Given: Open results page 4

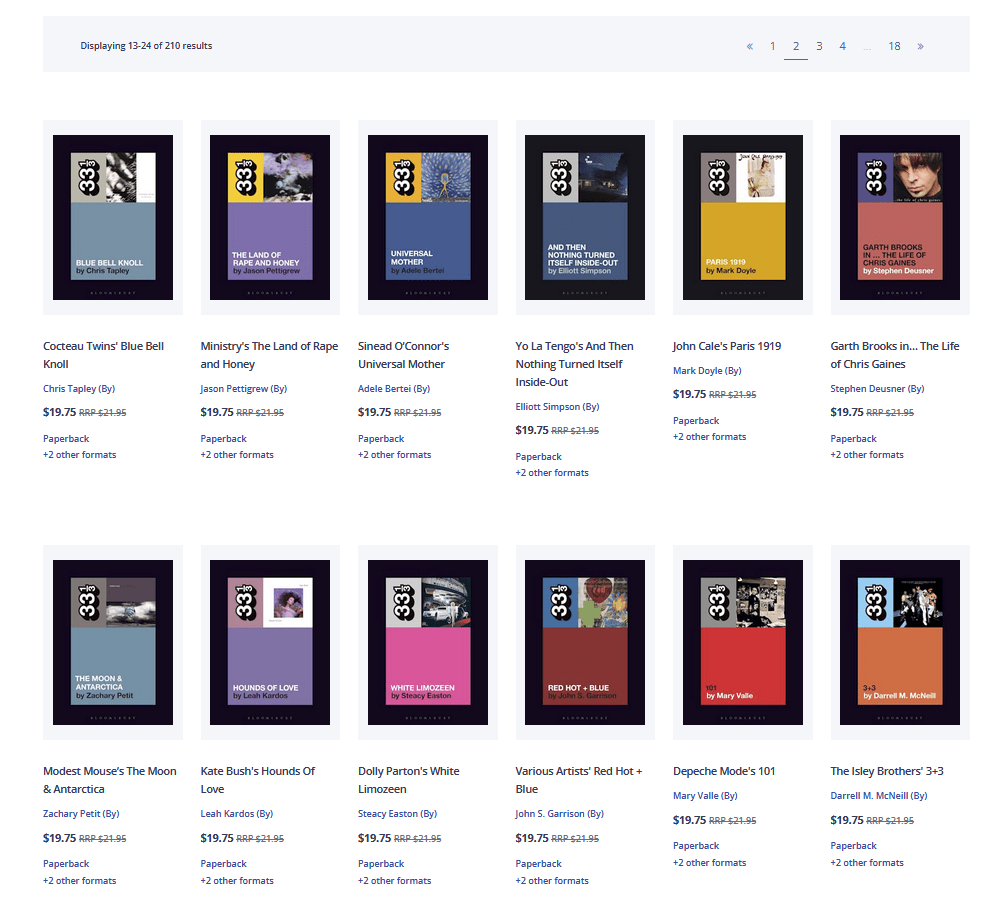Looking at the screenshot, I should [842, 46].
